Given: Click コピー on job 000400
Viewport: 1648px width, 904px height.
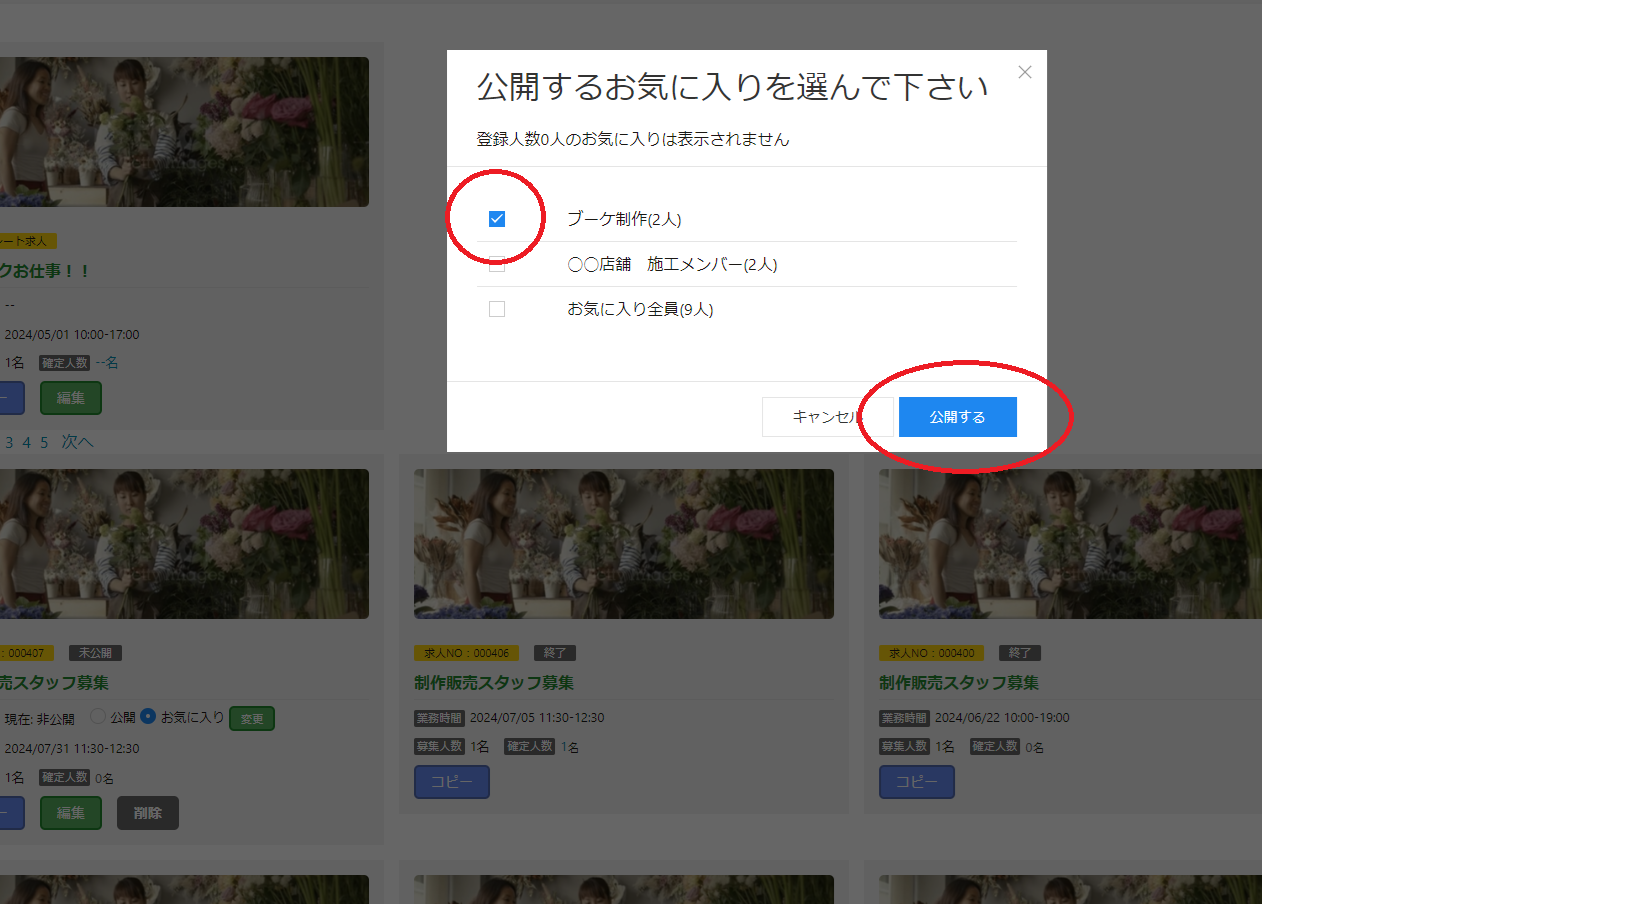Looking at the screenshot, I should [x=916, y=782].
